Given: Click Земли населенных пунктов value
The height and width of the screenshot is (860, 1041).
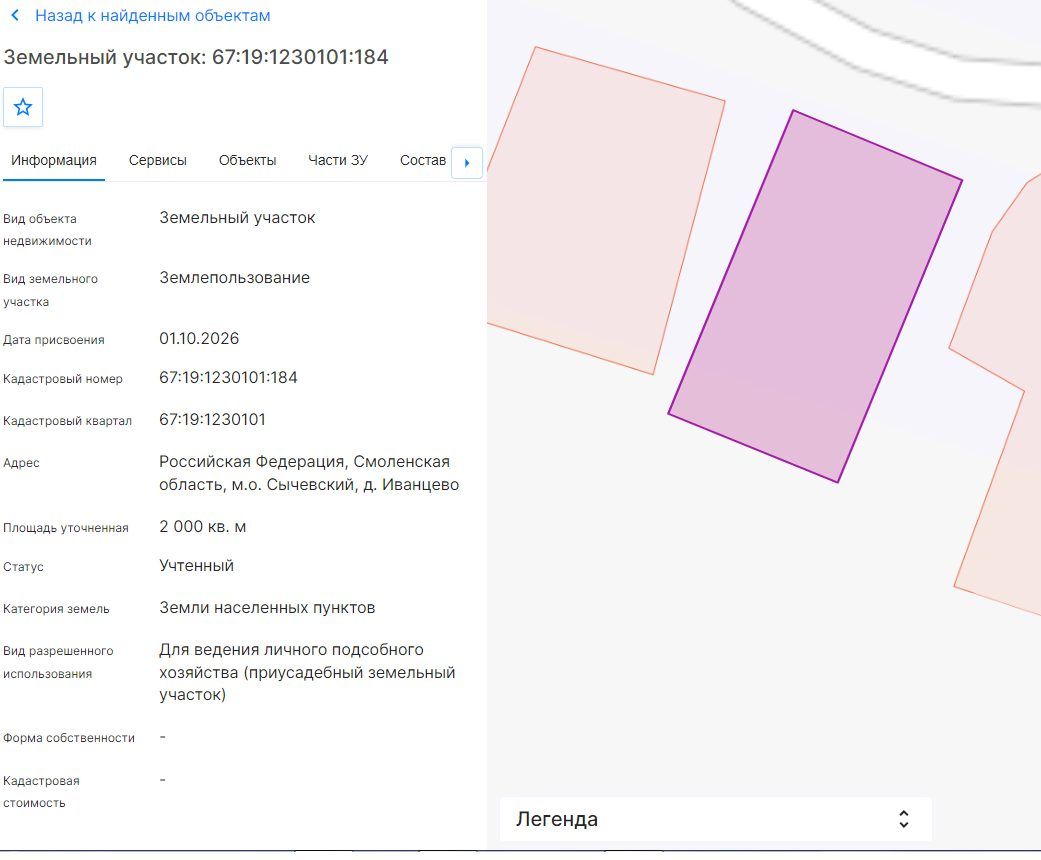Looking at the screenshot, I should click(x=267, y=608).
